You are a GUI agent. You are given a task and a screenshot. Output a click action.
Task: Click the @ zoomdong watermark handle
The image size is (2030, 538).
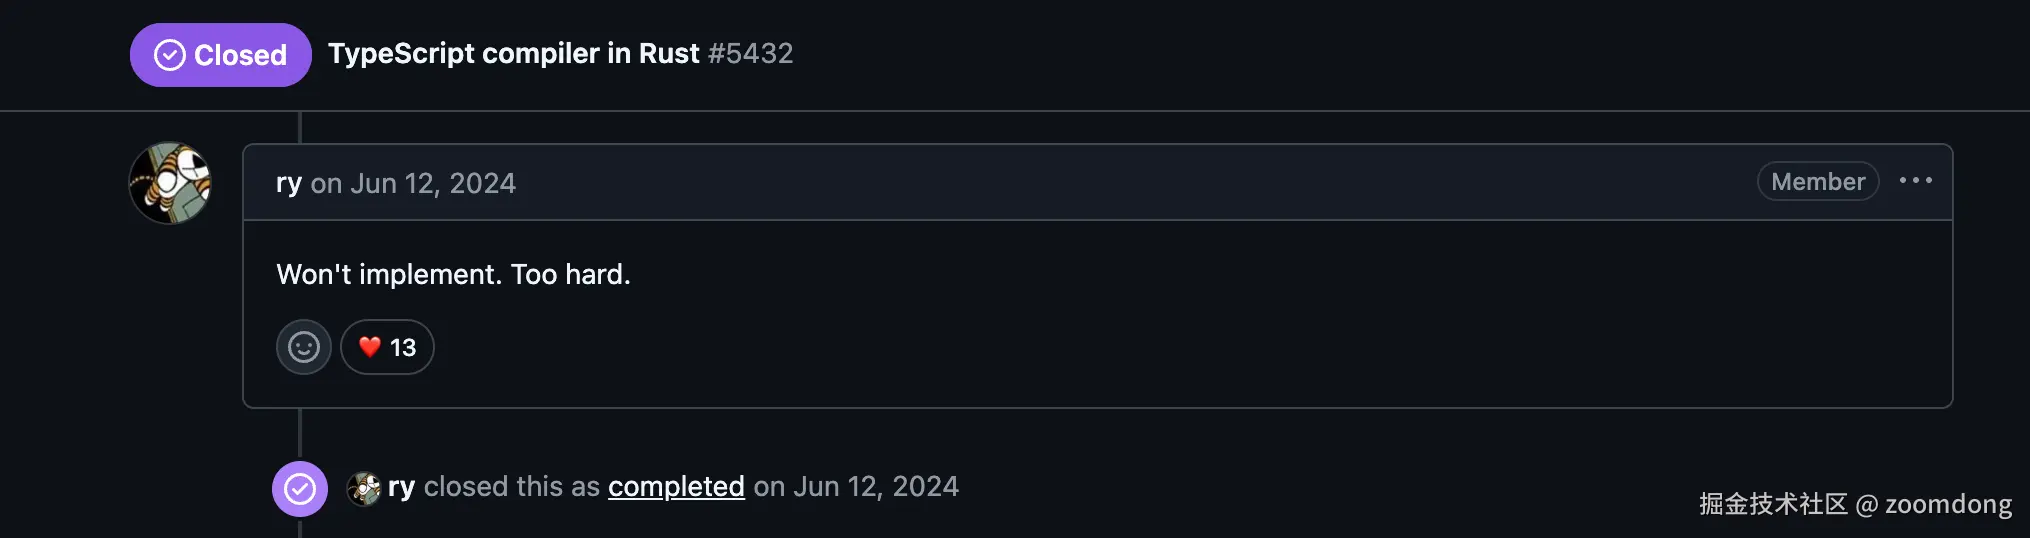tap(1934, 504)
